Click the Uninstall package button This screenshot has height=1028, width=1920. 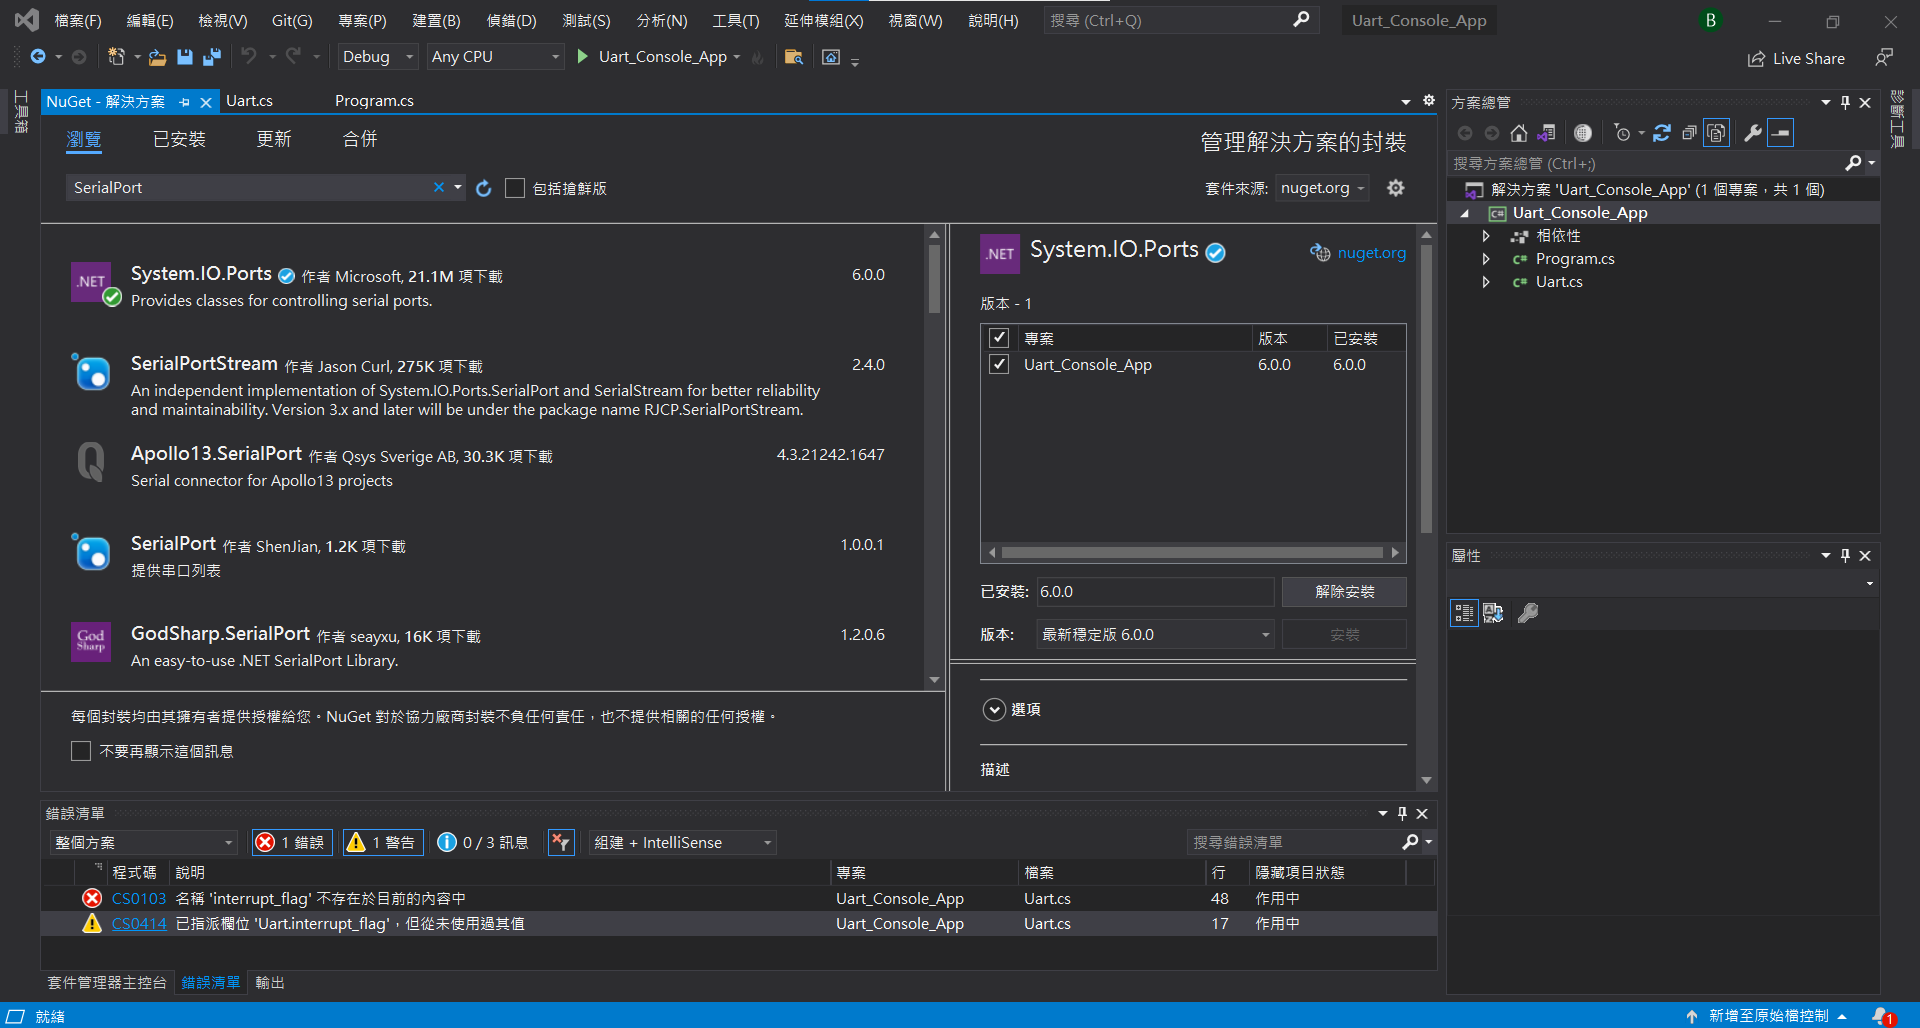tap(1344, 592)
